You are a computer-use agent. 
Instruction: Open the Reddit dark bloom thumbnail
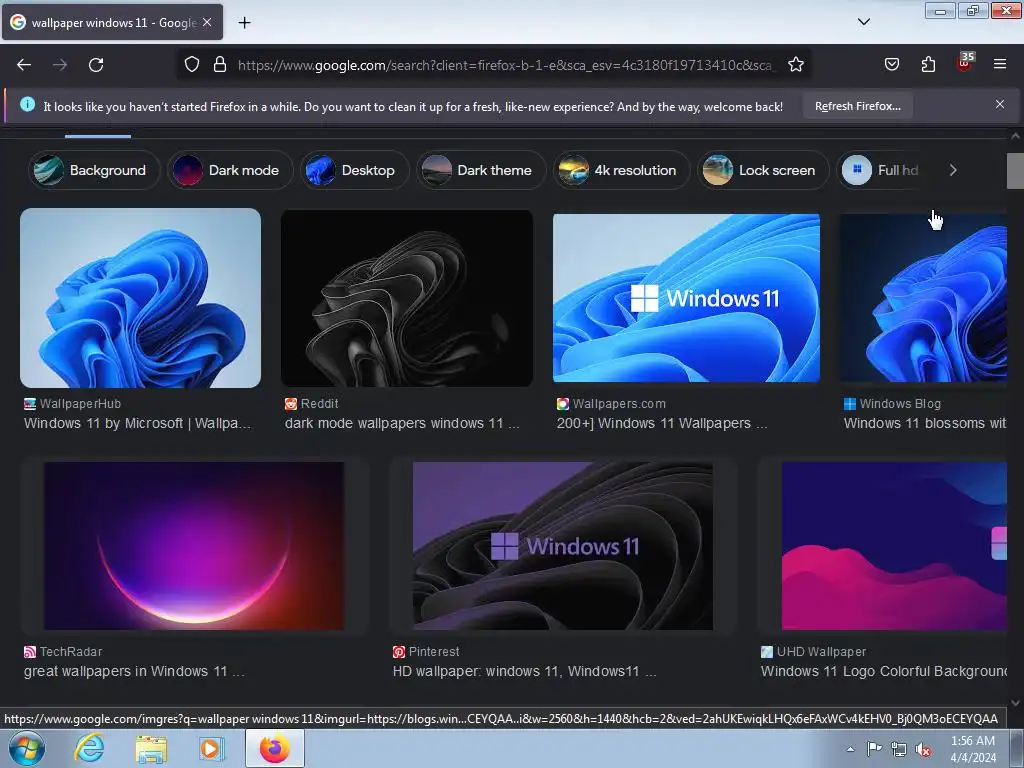point(407,298)
